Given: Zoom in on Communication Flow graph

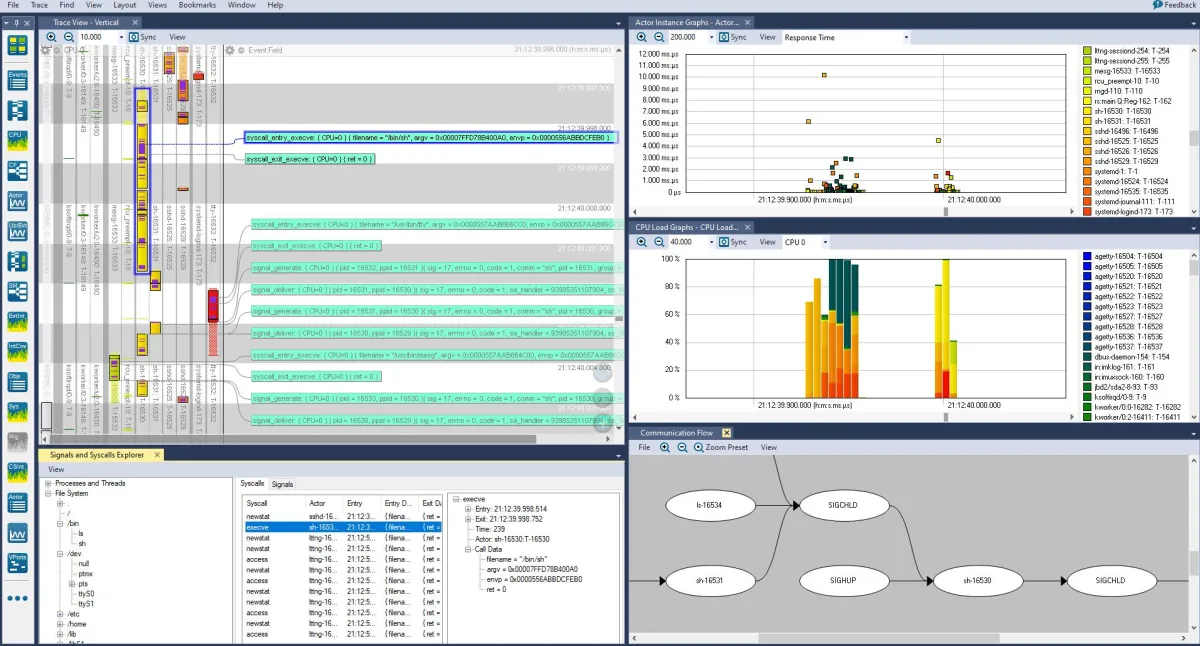Looking at the screenshot, I should [664, 447].
